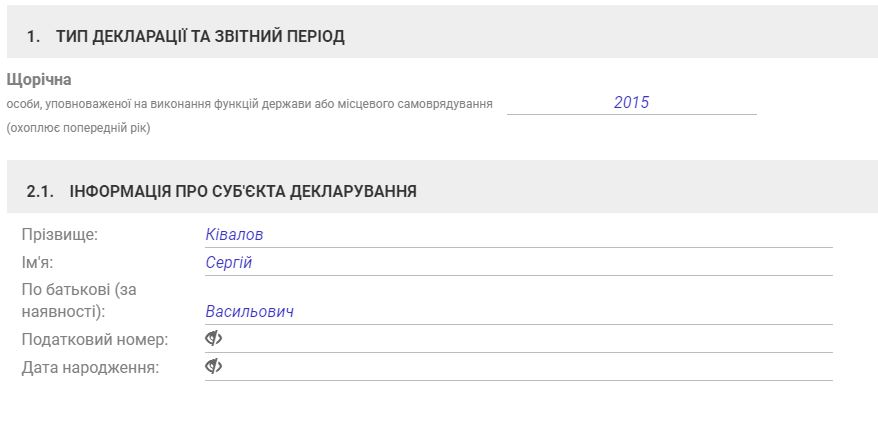This screenshot has height=432, width=878.
Task: Click the bold Щорічна declaration type
Action: (x=39, y=79)
